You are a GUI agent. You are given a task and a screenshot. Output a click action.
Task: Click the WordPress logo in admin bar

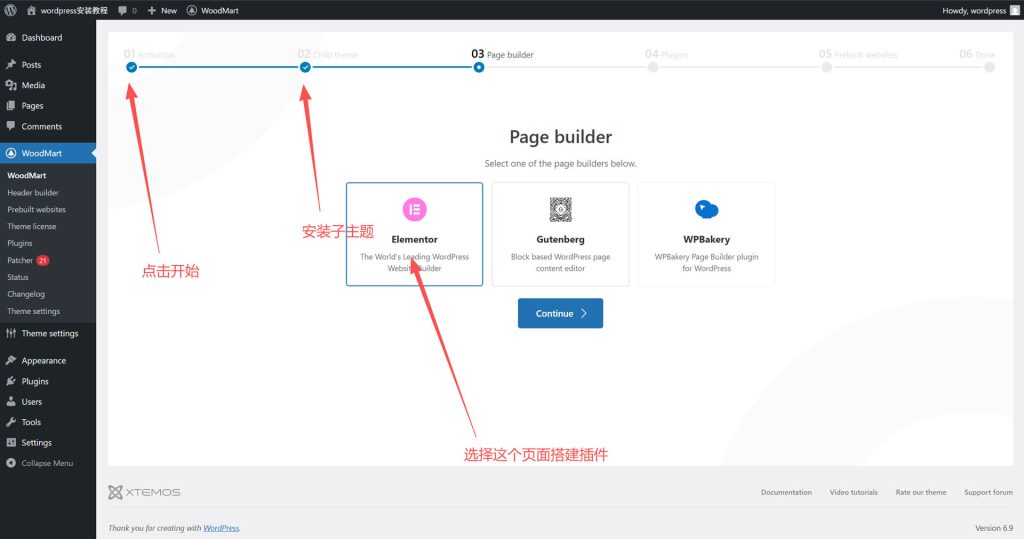(10, 10)
